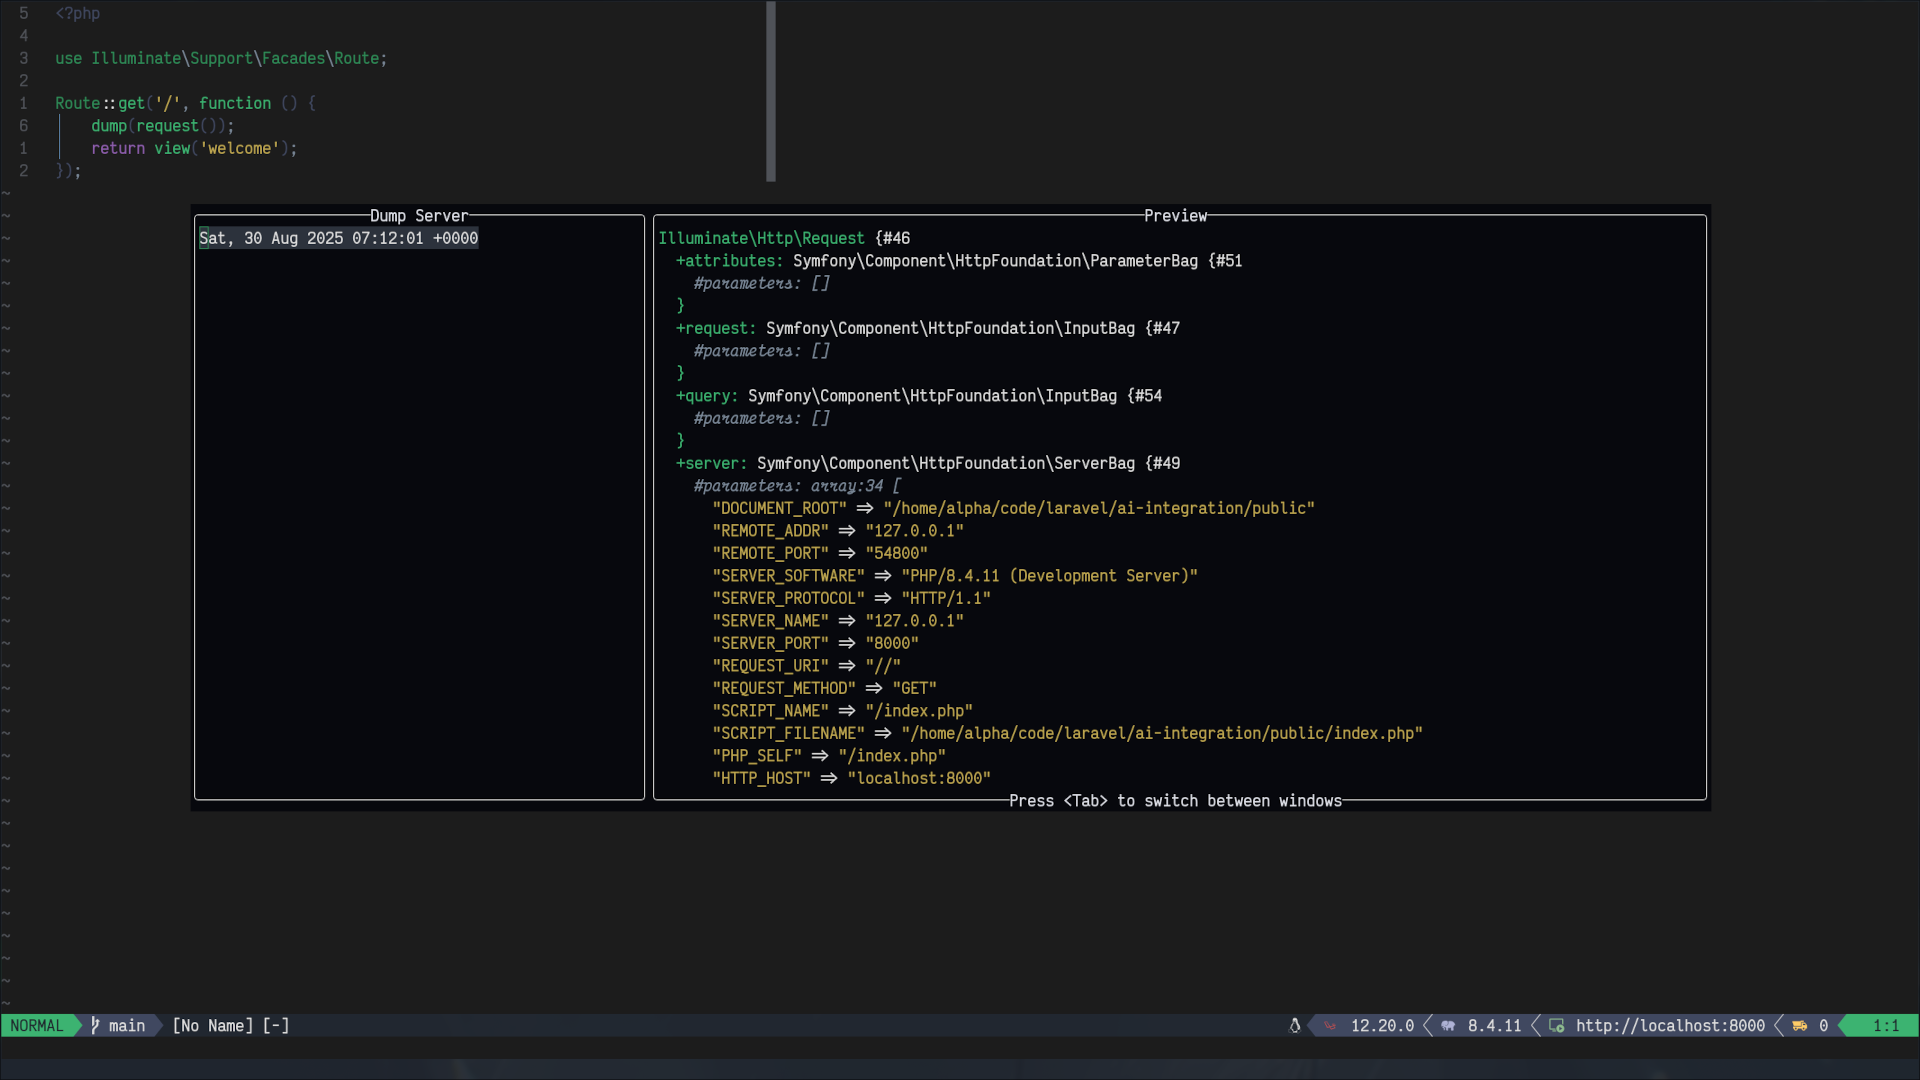This screenshot has width=1920, height=1080.
Task: Click the dump(request()) line in code
Action: tap(162, 126)
